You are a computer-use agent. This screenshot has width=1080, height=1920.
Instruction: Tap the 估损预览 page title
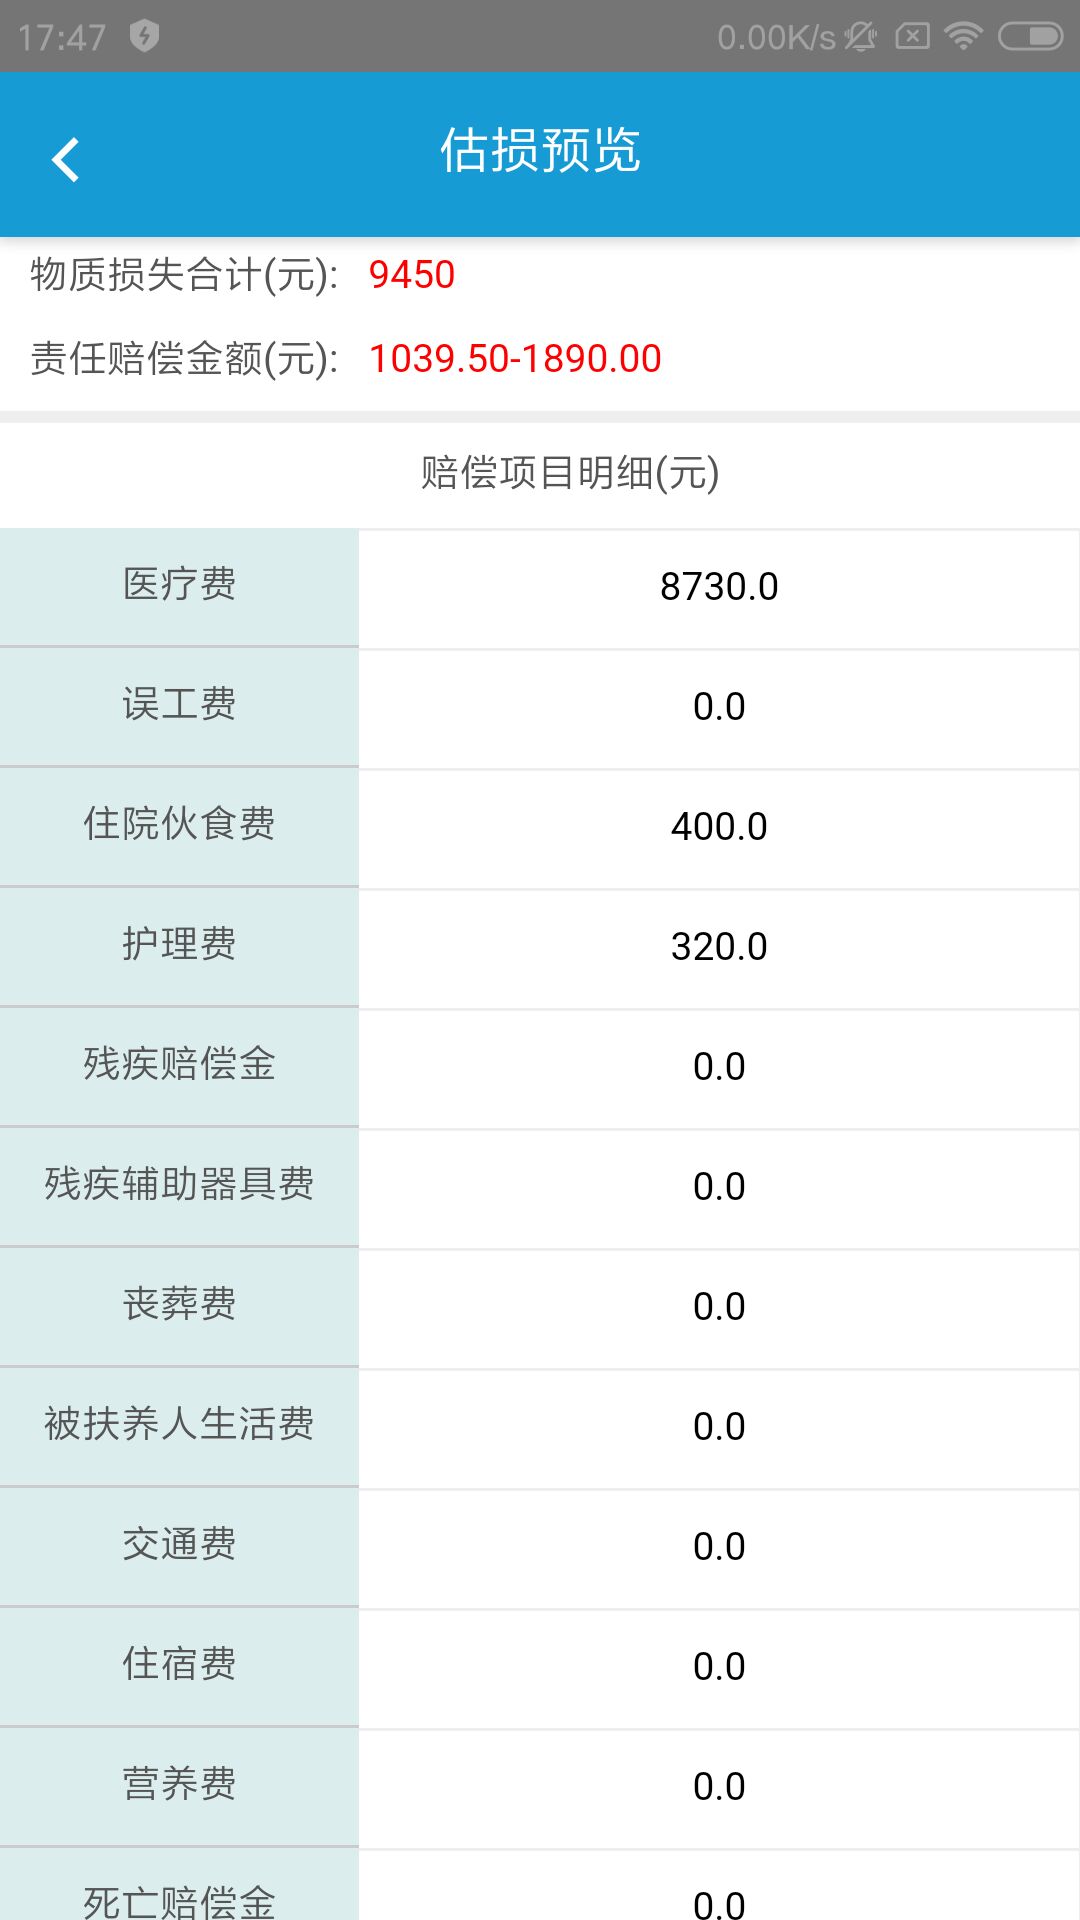pos(540,151)
